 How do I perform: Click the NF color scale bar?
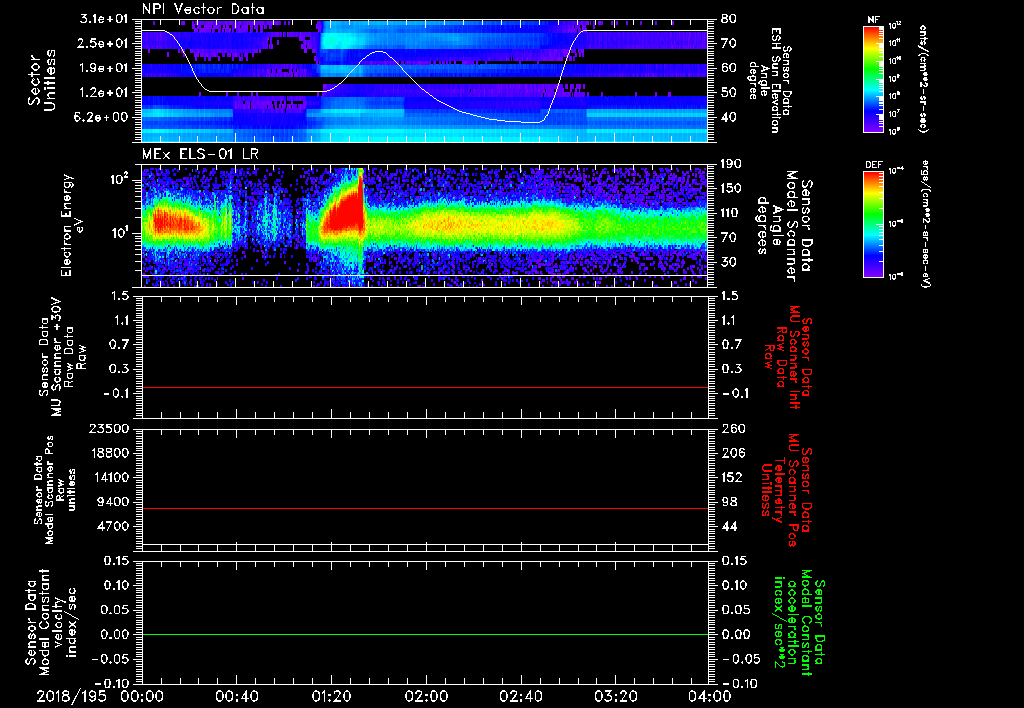874,78
